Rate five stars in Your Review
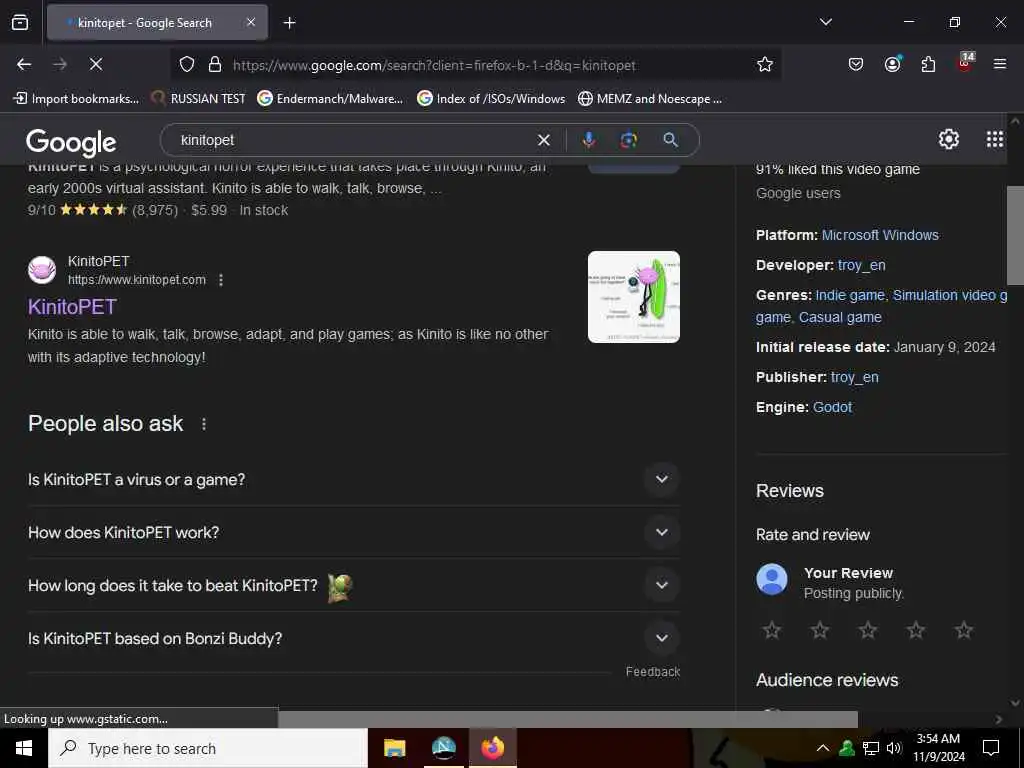Image resolution: width=1024 pixels, height=768 pixels. [964, 630]
